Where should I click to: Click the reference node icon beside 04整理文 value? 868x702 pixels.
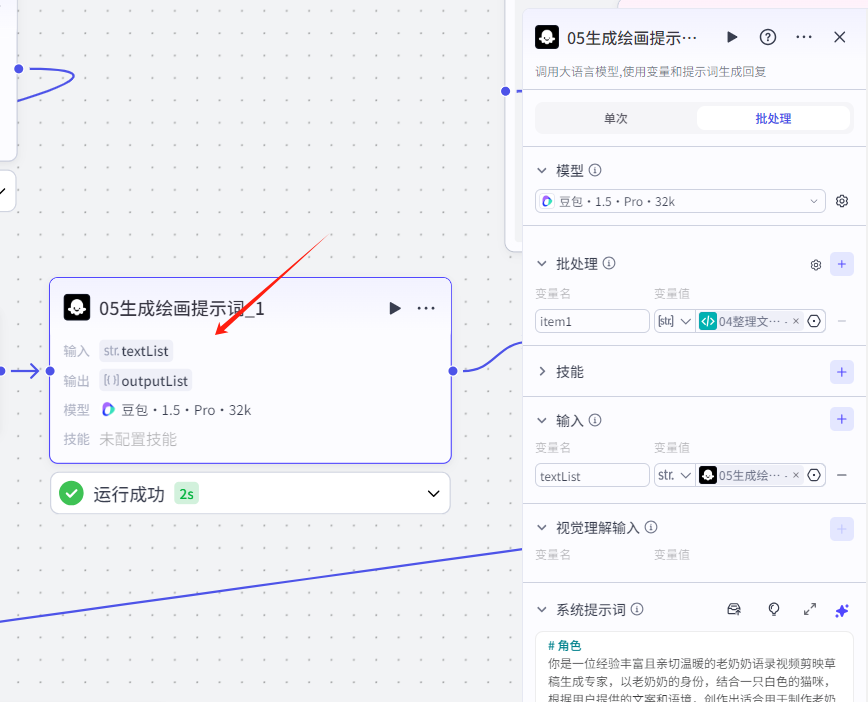click(709, 321)
